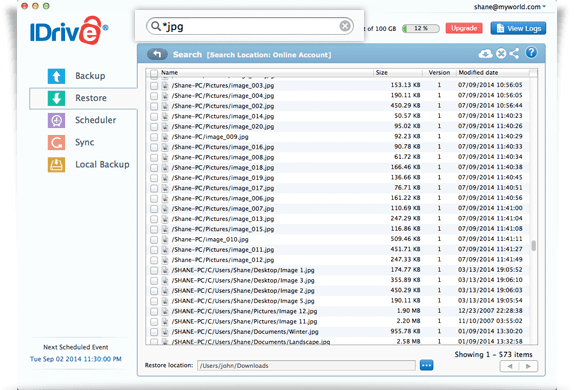
Task: Select Pictures/Image 11.jpg file name
Action: [245, 322]
